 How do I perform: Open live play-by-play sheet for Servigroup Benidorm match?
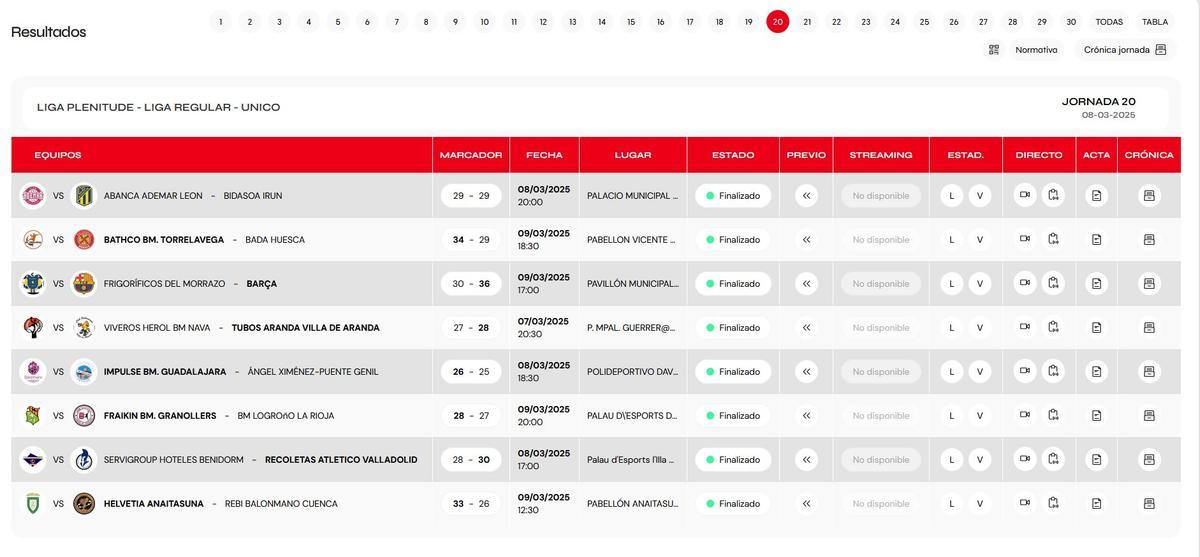[1053, 460]
